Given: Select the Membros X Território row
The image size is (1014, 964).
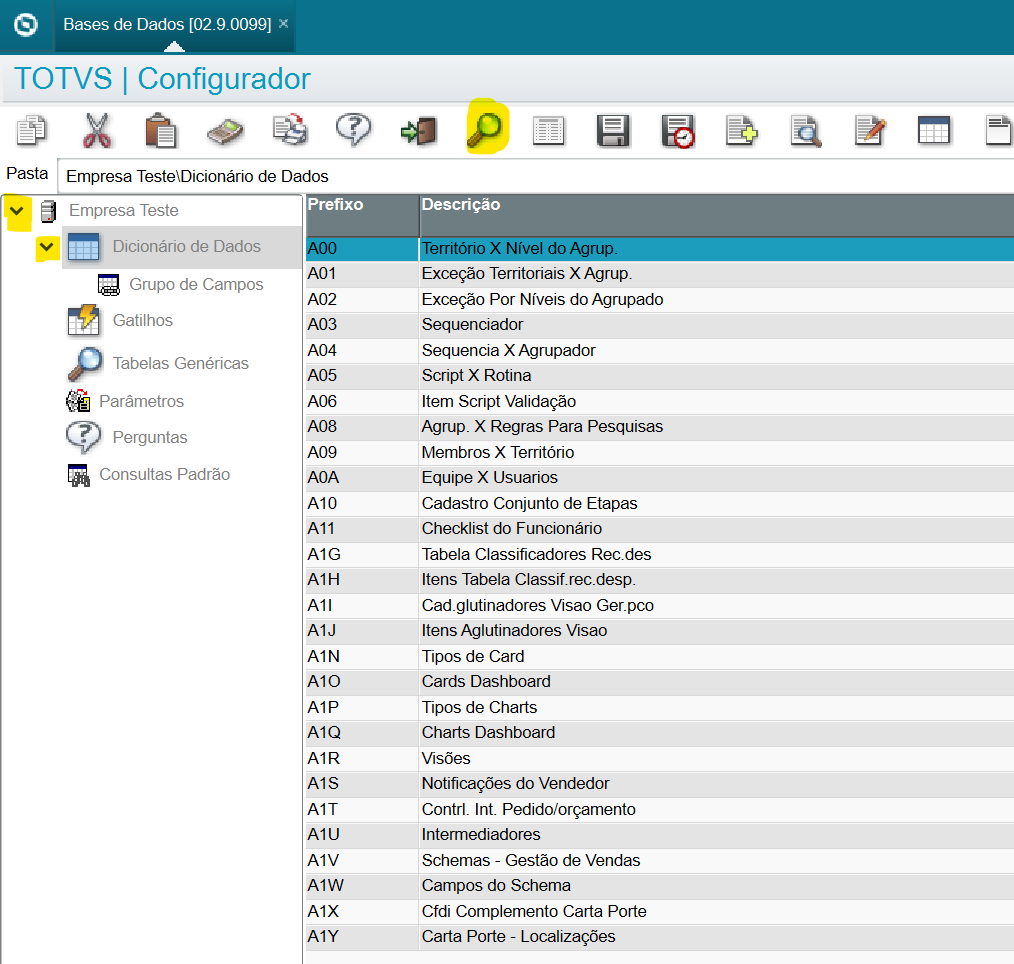Looking at the screenshot, I should coord(660,453).
